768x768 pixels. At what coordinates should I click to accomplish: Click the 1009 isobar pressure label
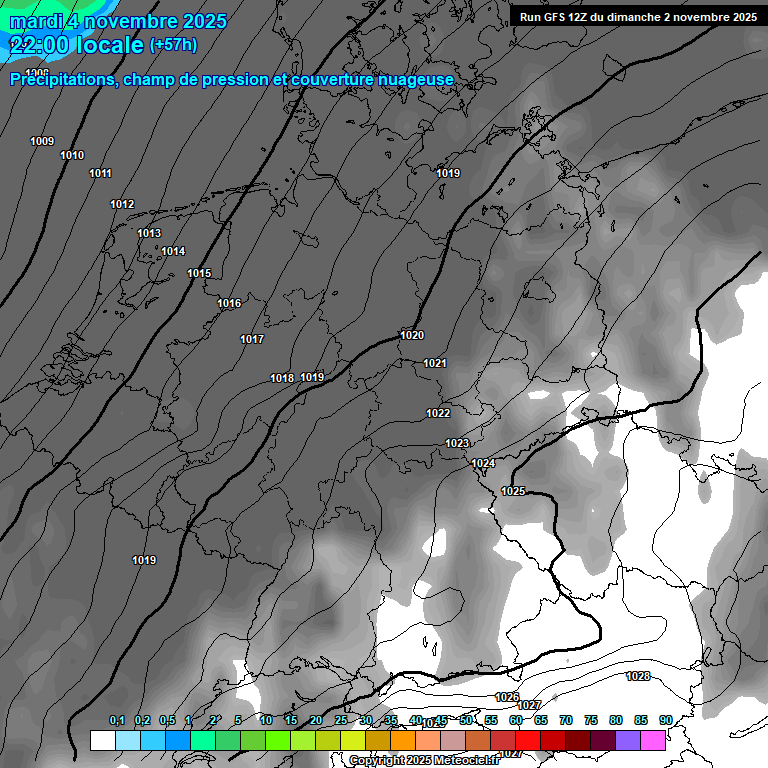(x=42, y=141)
